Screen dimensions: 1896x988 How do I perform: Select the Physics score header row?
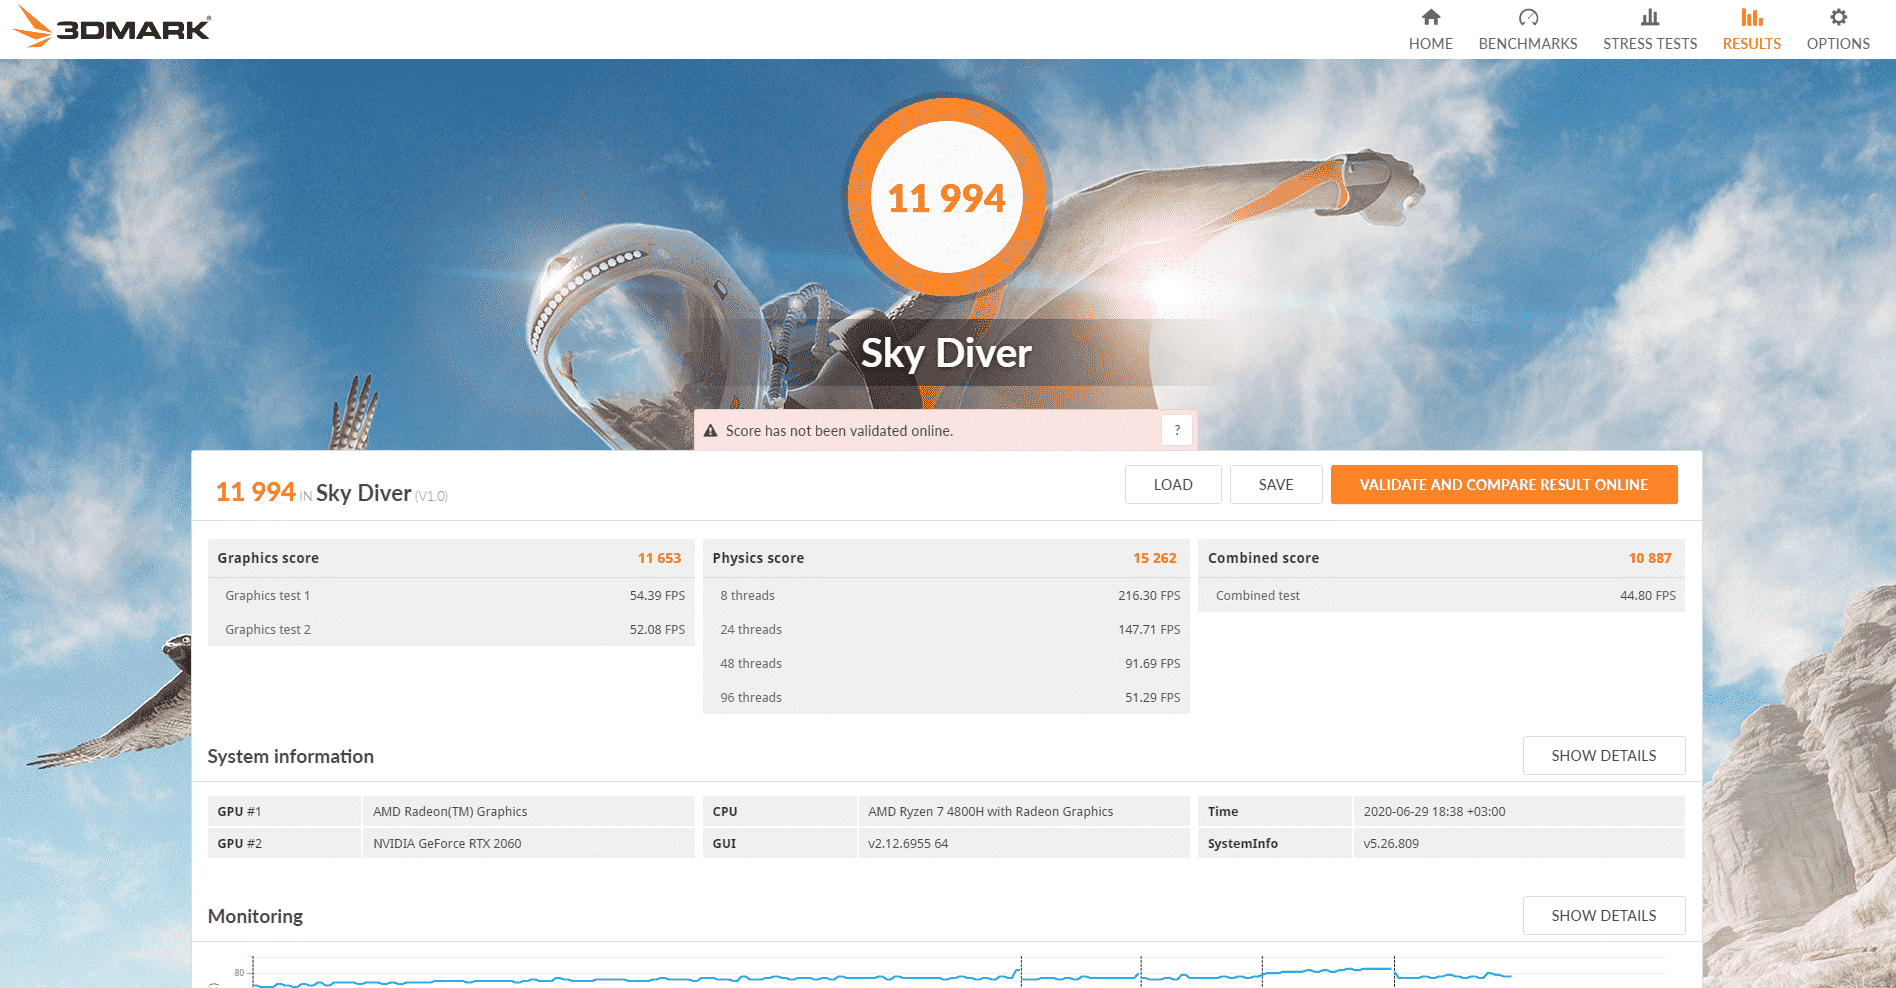coord(945,558)
